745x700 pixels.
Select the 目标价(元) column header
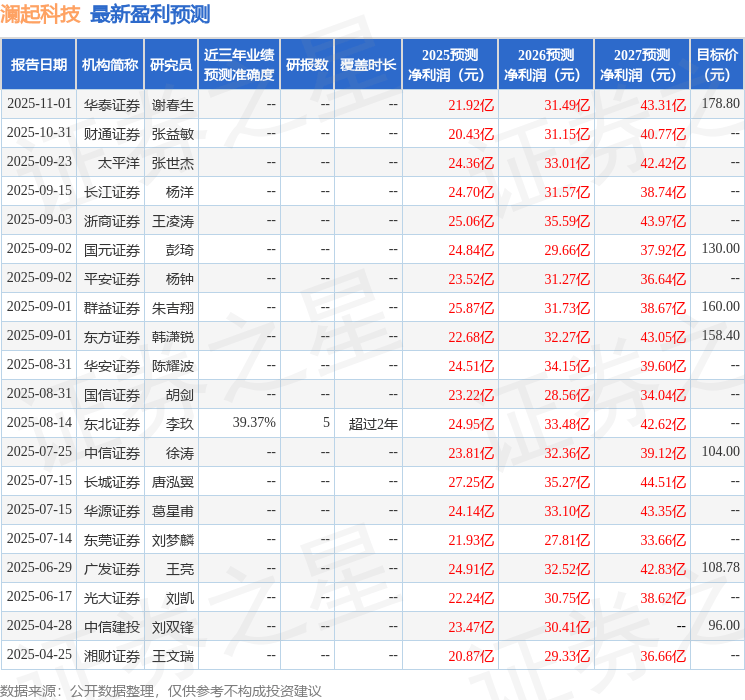[x=717, y=65]
